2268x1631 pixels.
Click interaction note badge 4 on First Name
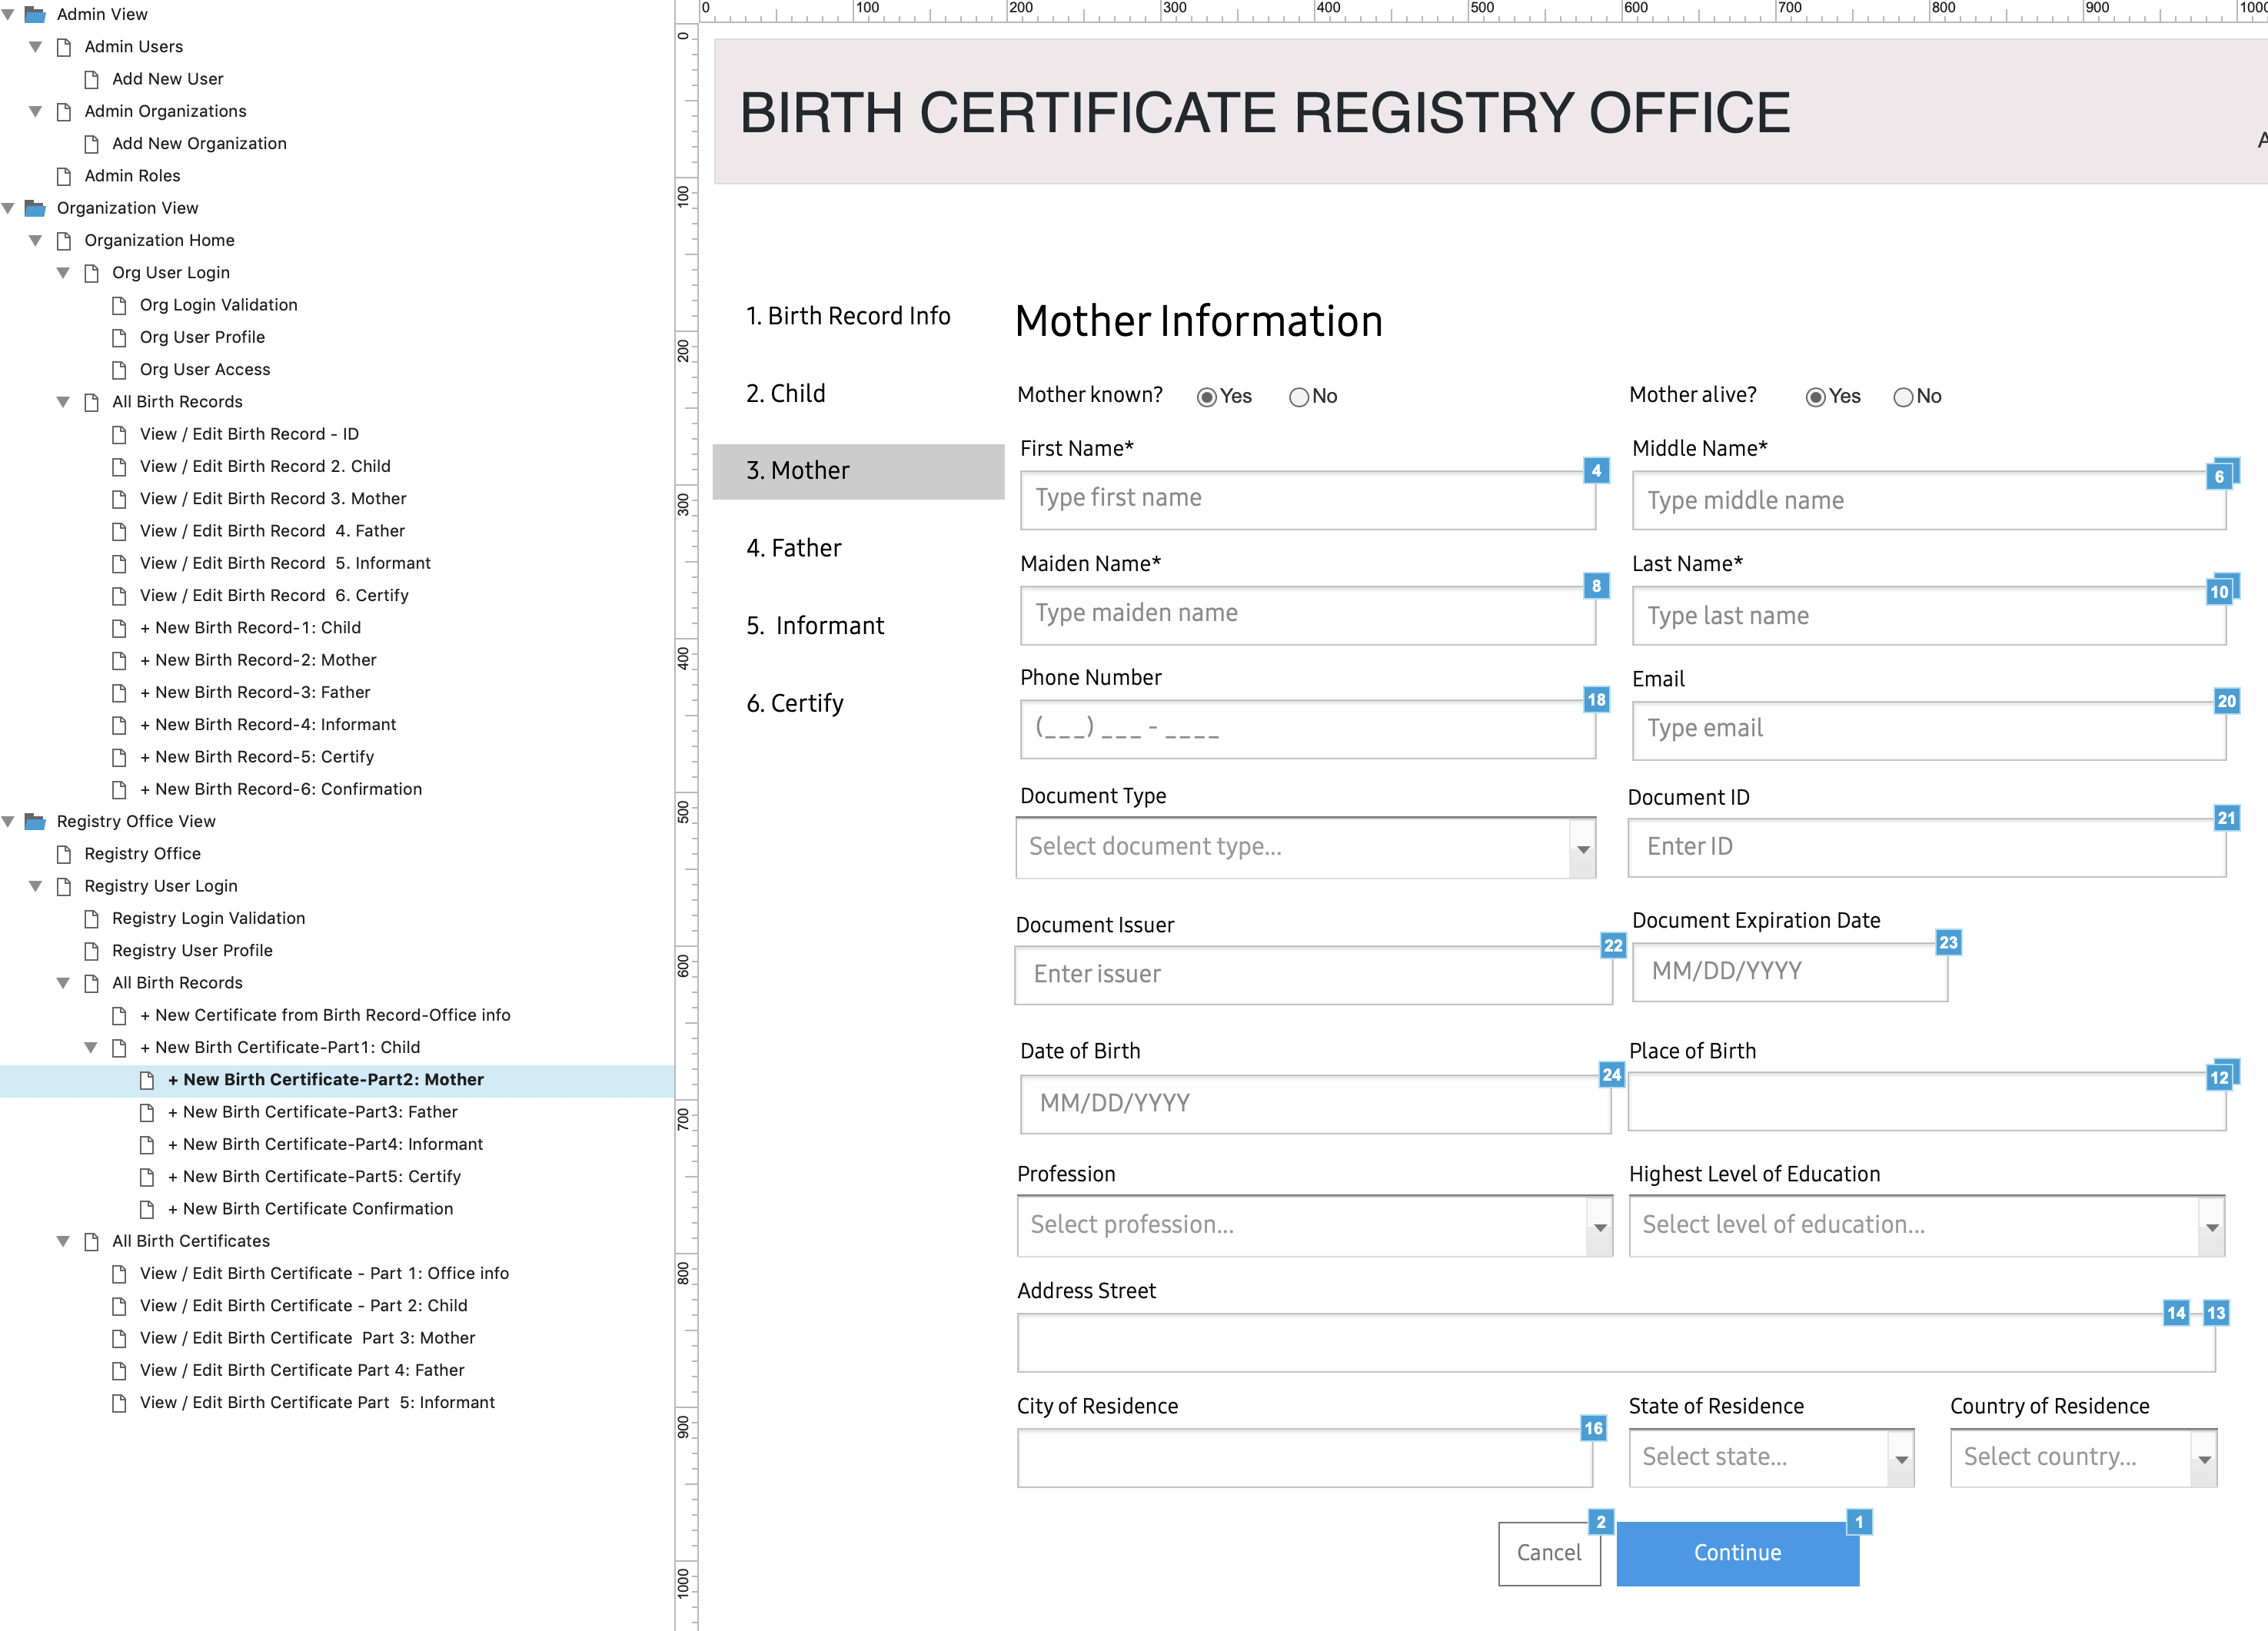click(x=1596, y=470)
